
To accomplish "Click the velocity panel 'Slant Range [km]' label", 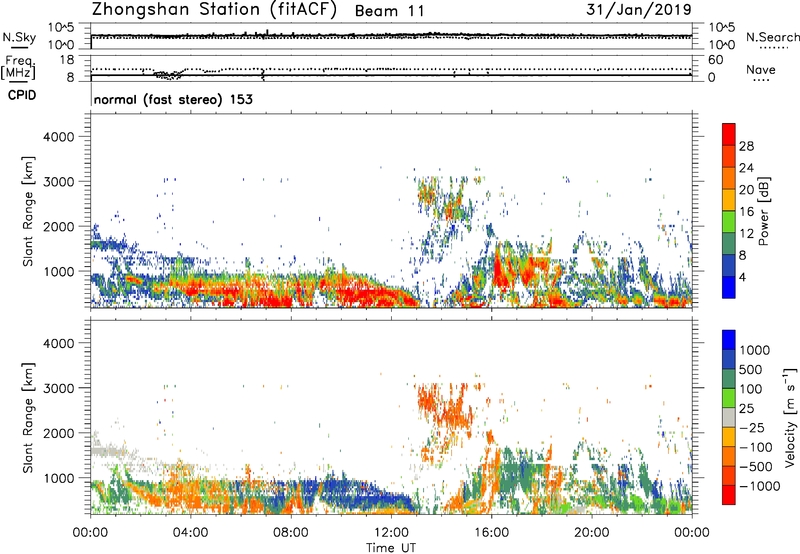I will 29,418.
